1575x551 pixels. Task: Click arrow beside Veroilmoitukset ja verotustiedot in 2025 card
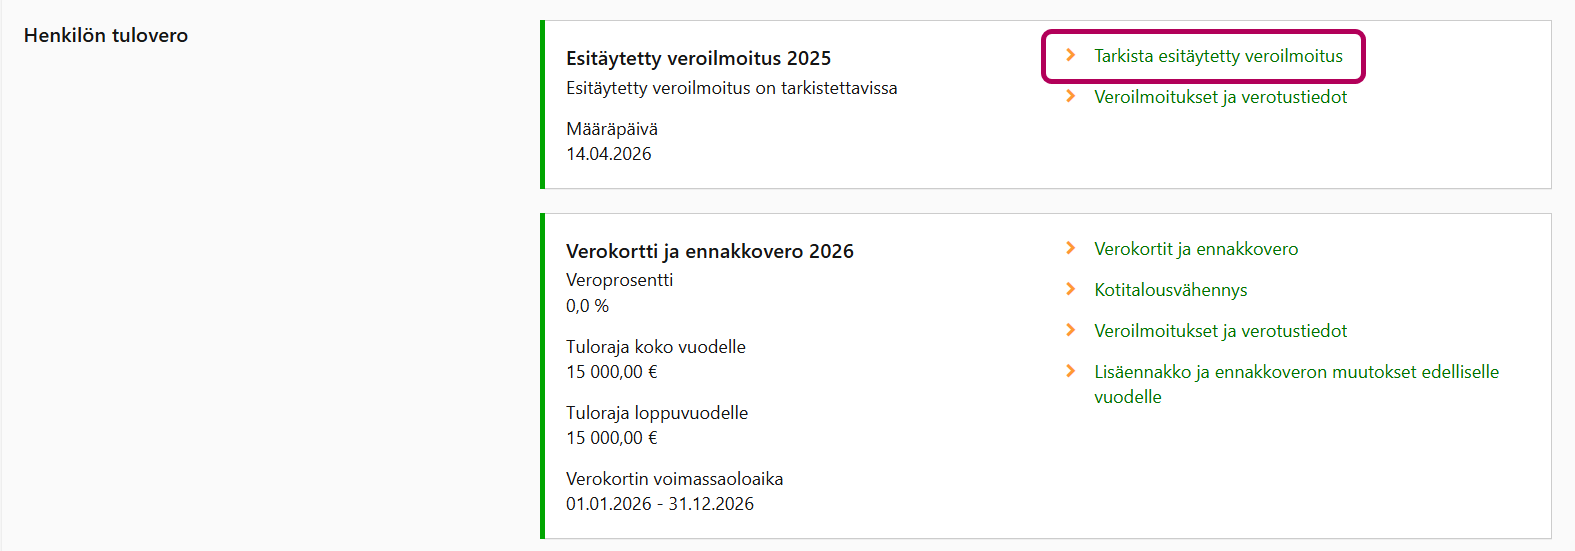coord(1071,96)
